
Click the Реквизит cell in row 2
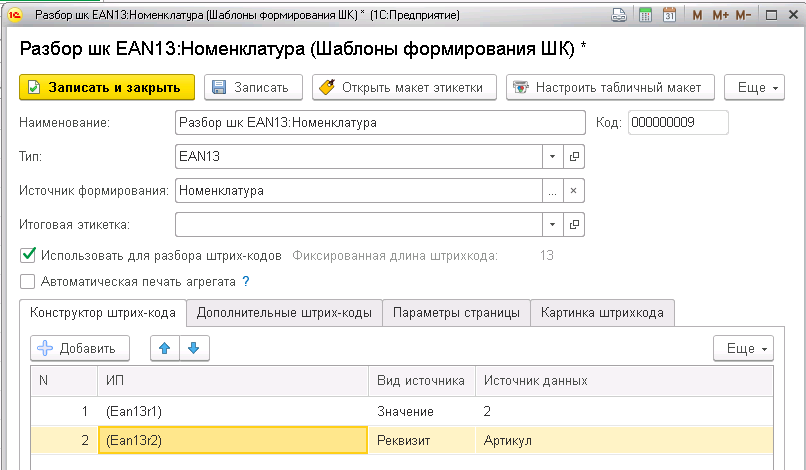click(422, 440)
